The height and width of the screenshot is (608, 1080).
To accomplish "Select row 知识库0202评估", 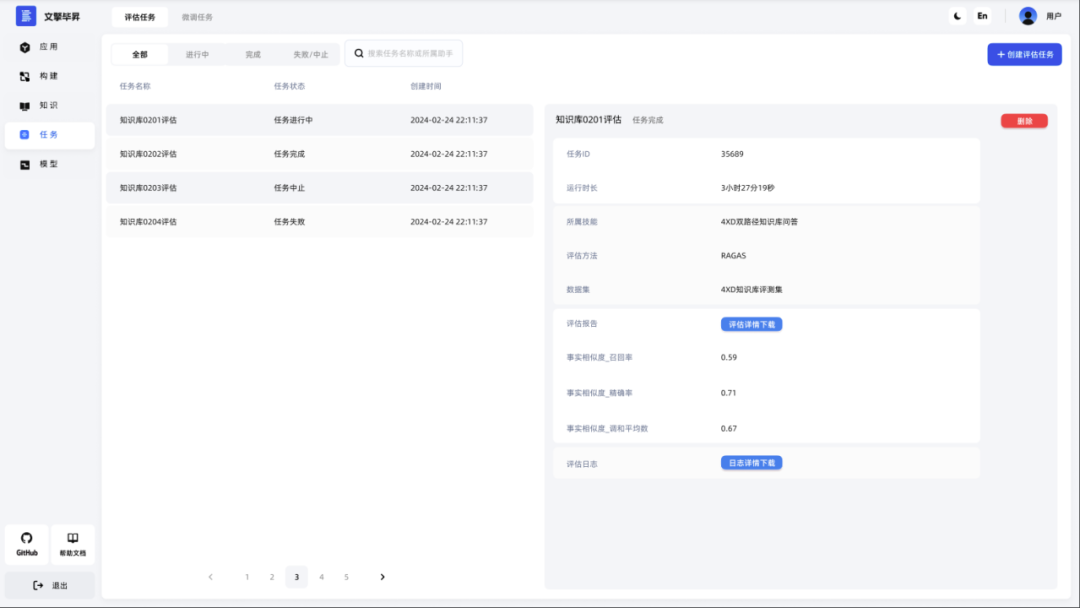I will click(x=320, y=154).
